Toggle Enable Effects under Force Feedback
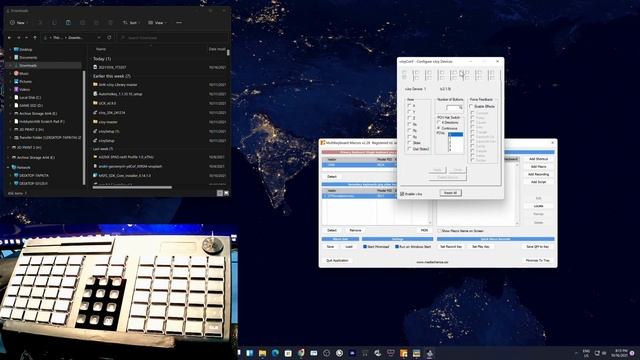640x360 pixels. click(472, 106)
